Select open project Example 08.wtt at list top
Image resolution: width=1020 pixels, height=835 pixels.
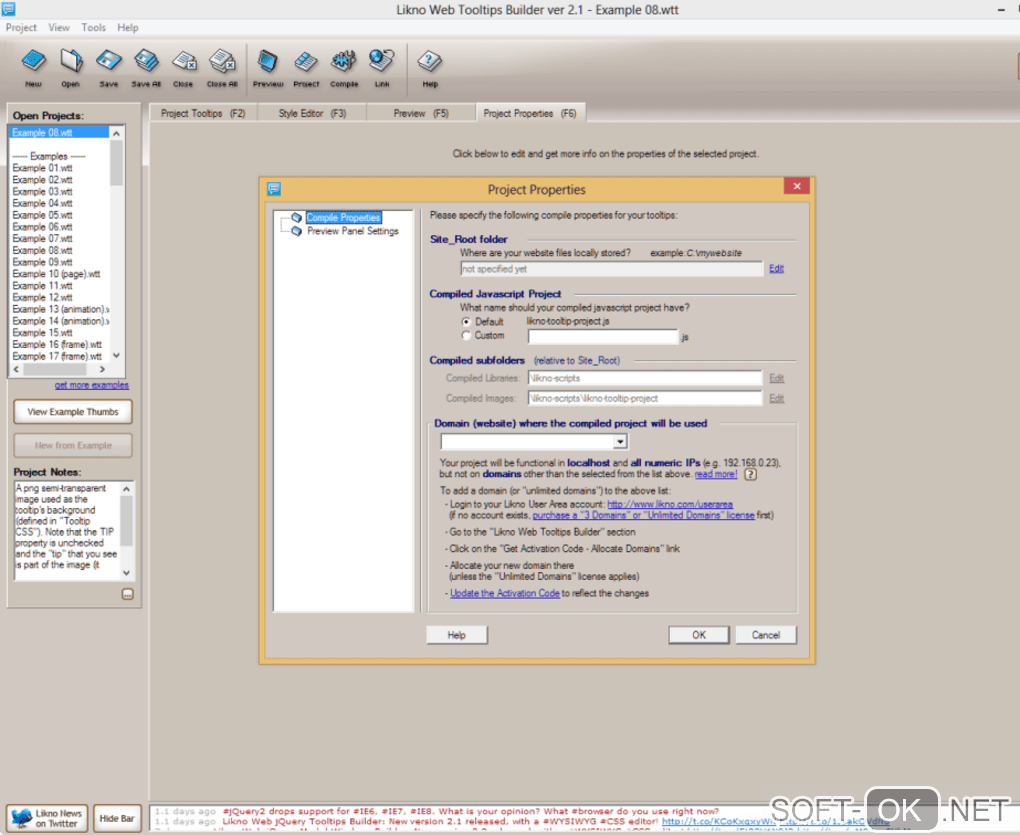(59, 133)
